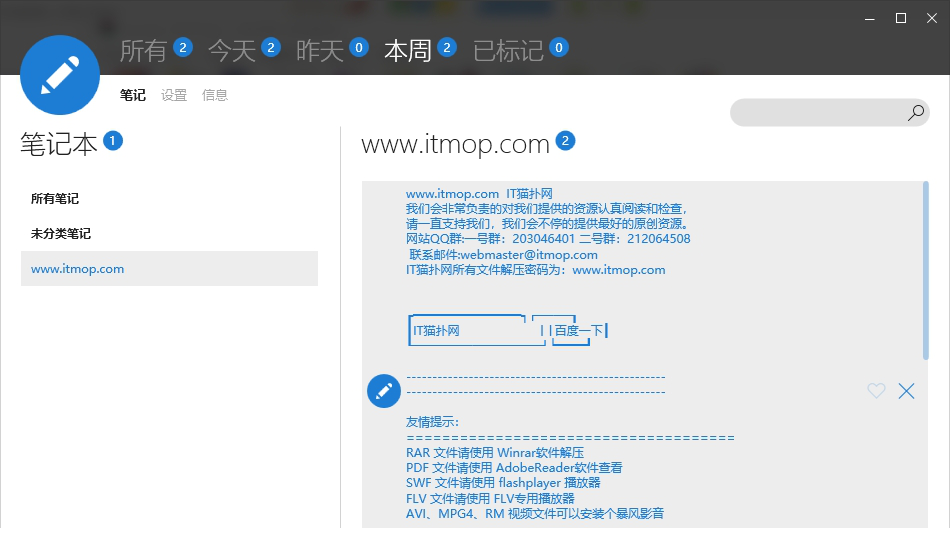Open the 已标记 filter tab

[x=508, y=50]
